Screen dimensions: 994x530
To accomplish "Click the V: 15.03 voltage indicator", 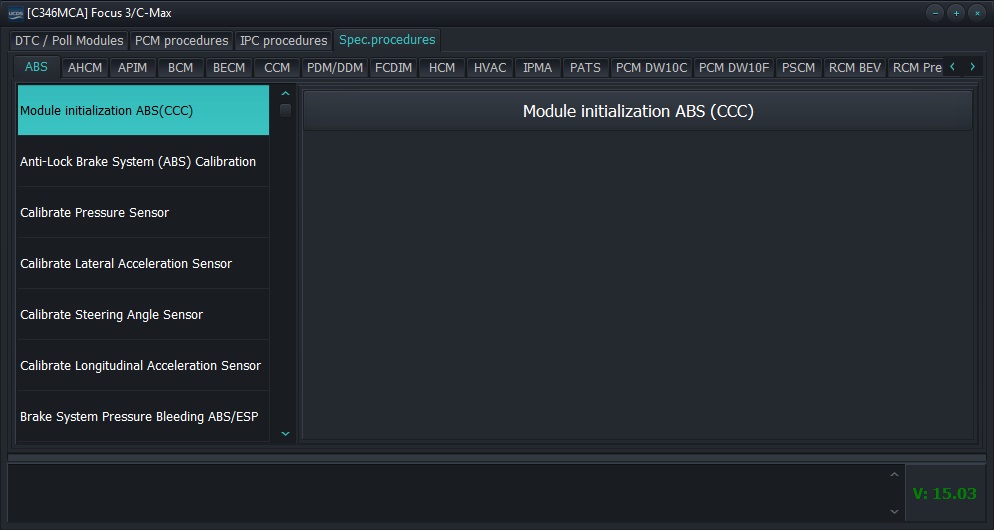I will 944,493.
